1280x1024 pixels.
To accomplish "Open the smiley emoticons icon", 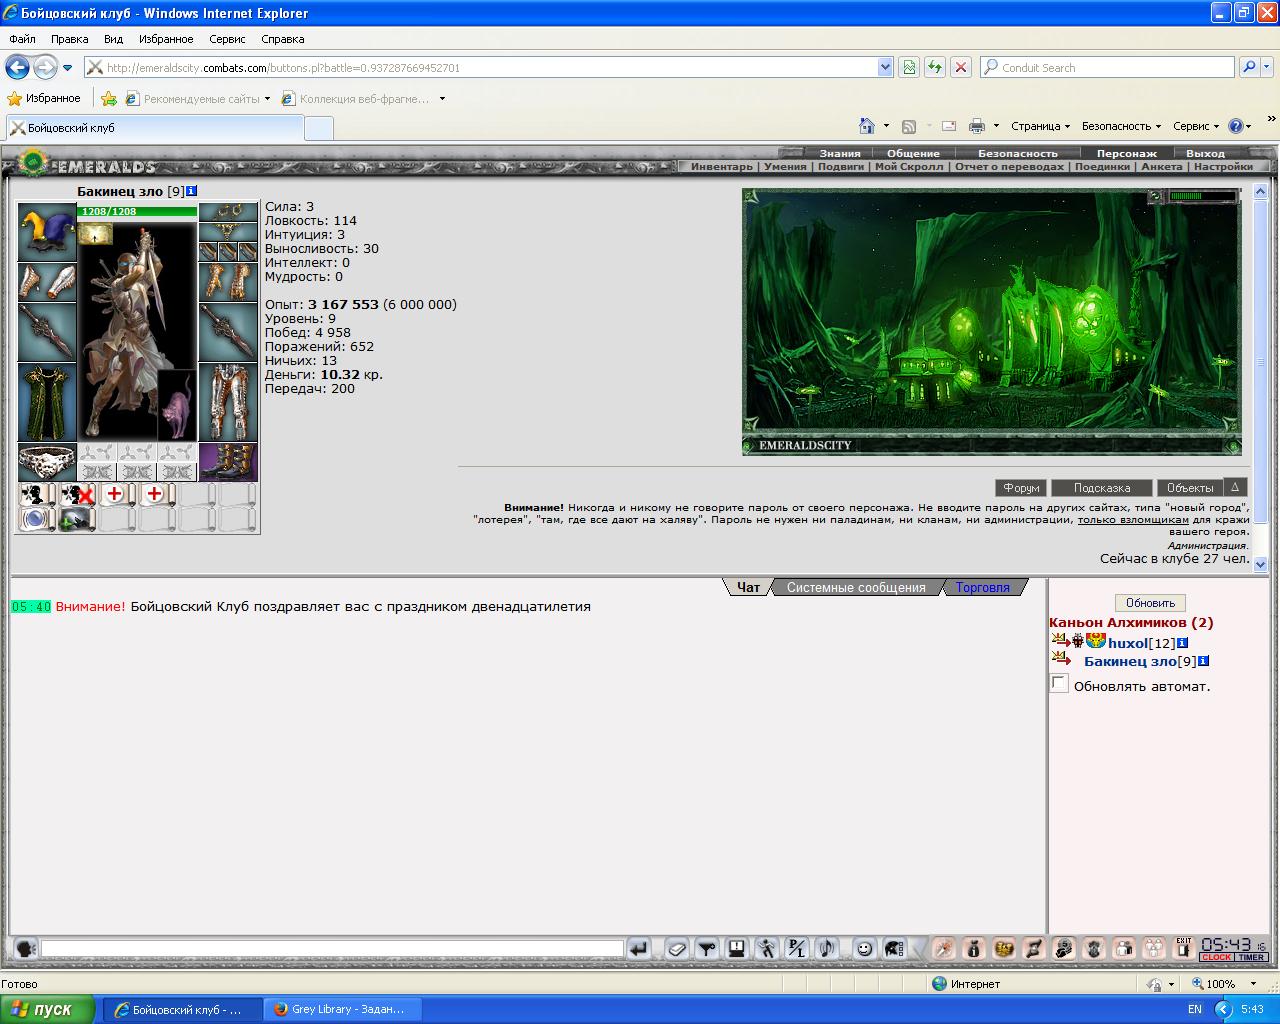I will click(x=865, y=948).
